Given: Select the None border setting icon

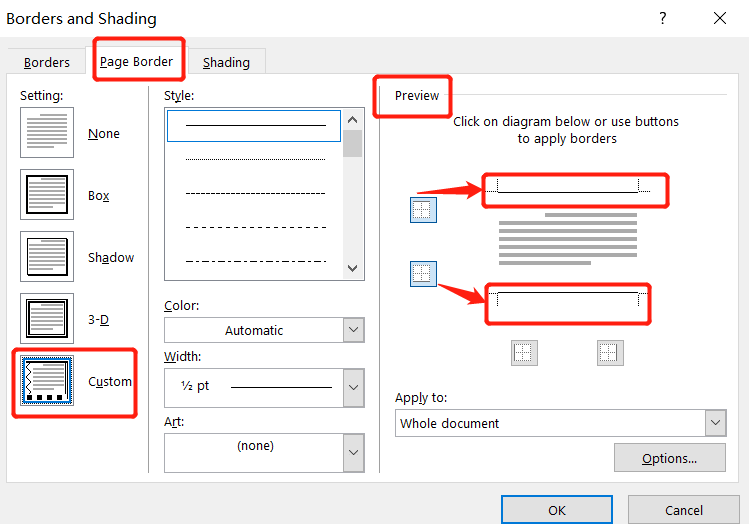Looking at the screenshot, I should (47, 132).
